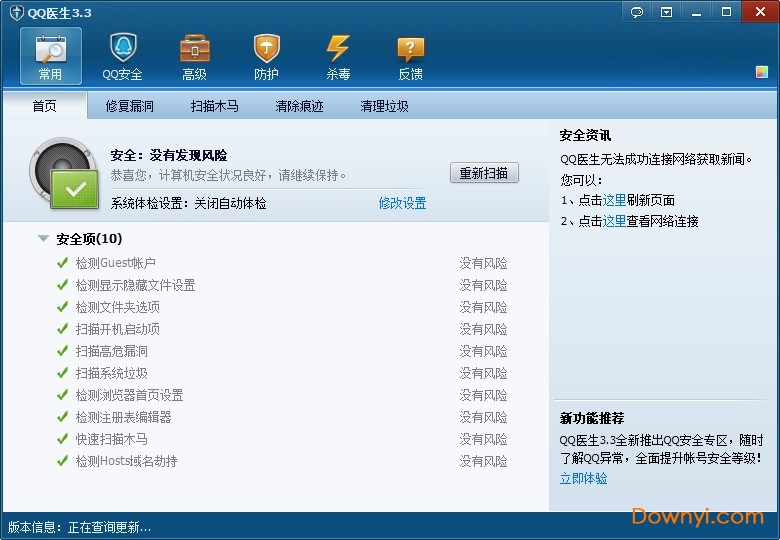780x540 pixels.
Task: Open the 防护 (Protection) shield icon
Action: (x=266, y=56)
